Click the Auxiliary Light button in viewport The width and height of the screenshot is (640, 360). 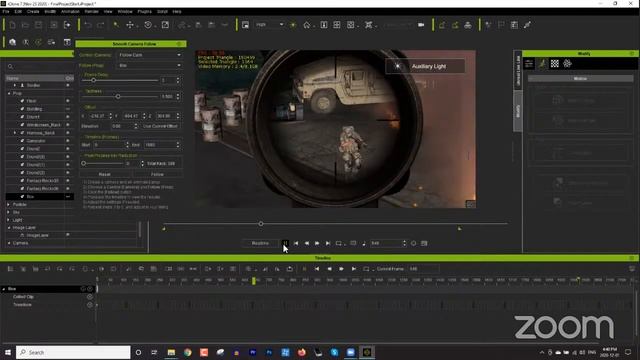pos(425,66)
